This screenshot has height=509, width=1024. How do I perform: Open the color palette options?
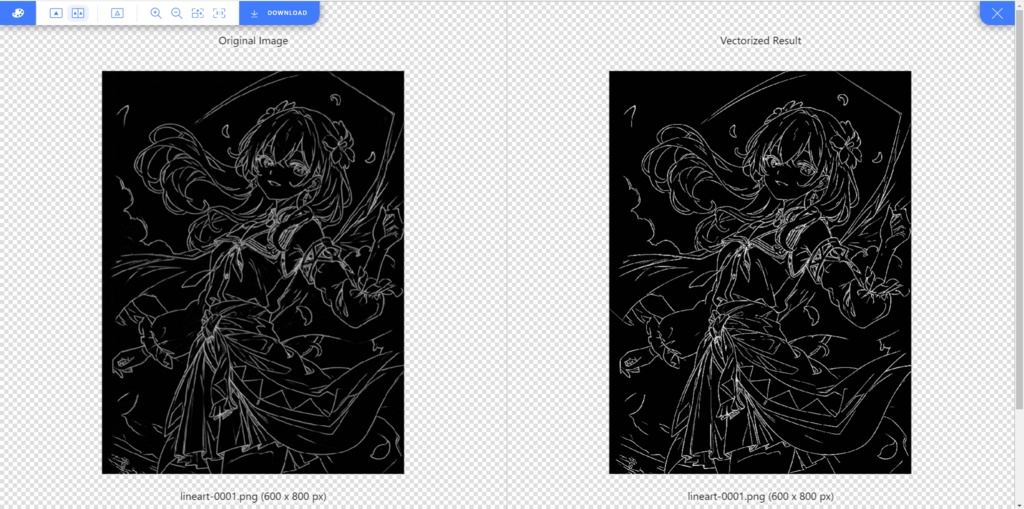18,13
